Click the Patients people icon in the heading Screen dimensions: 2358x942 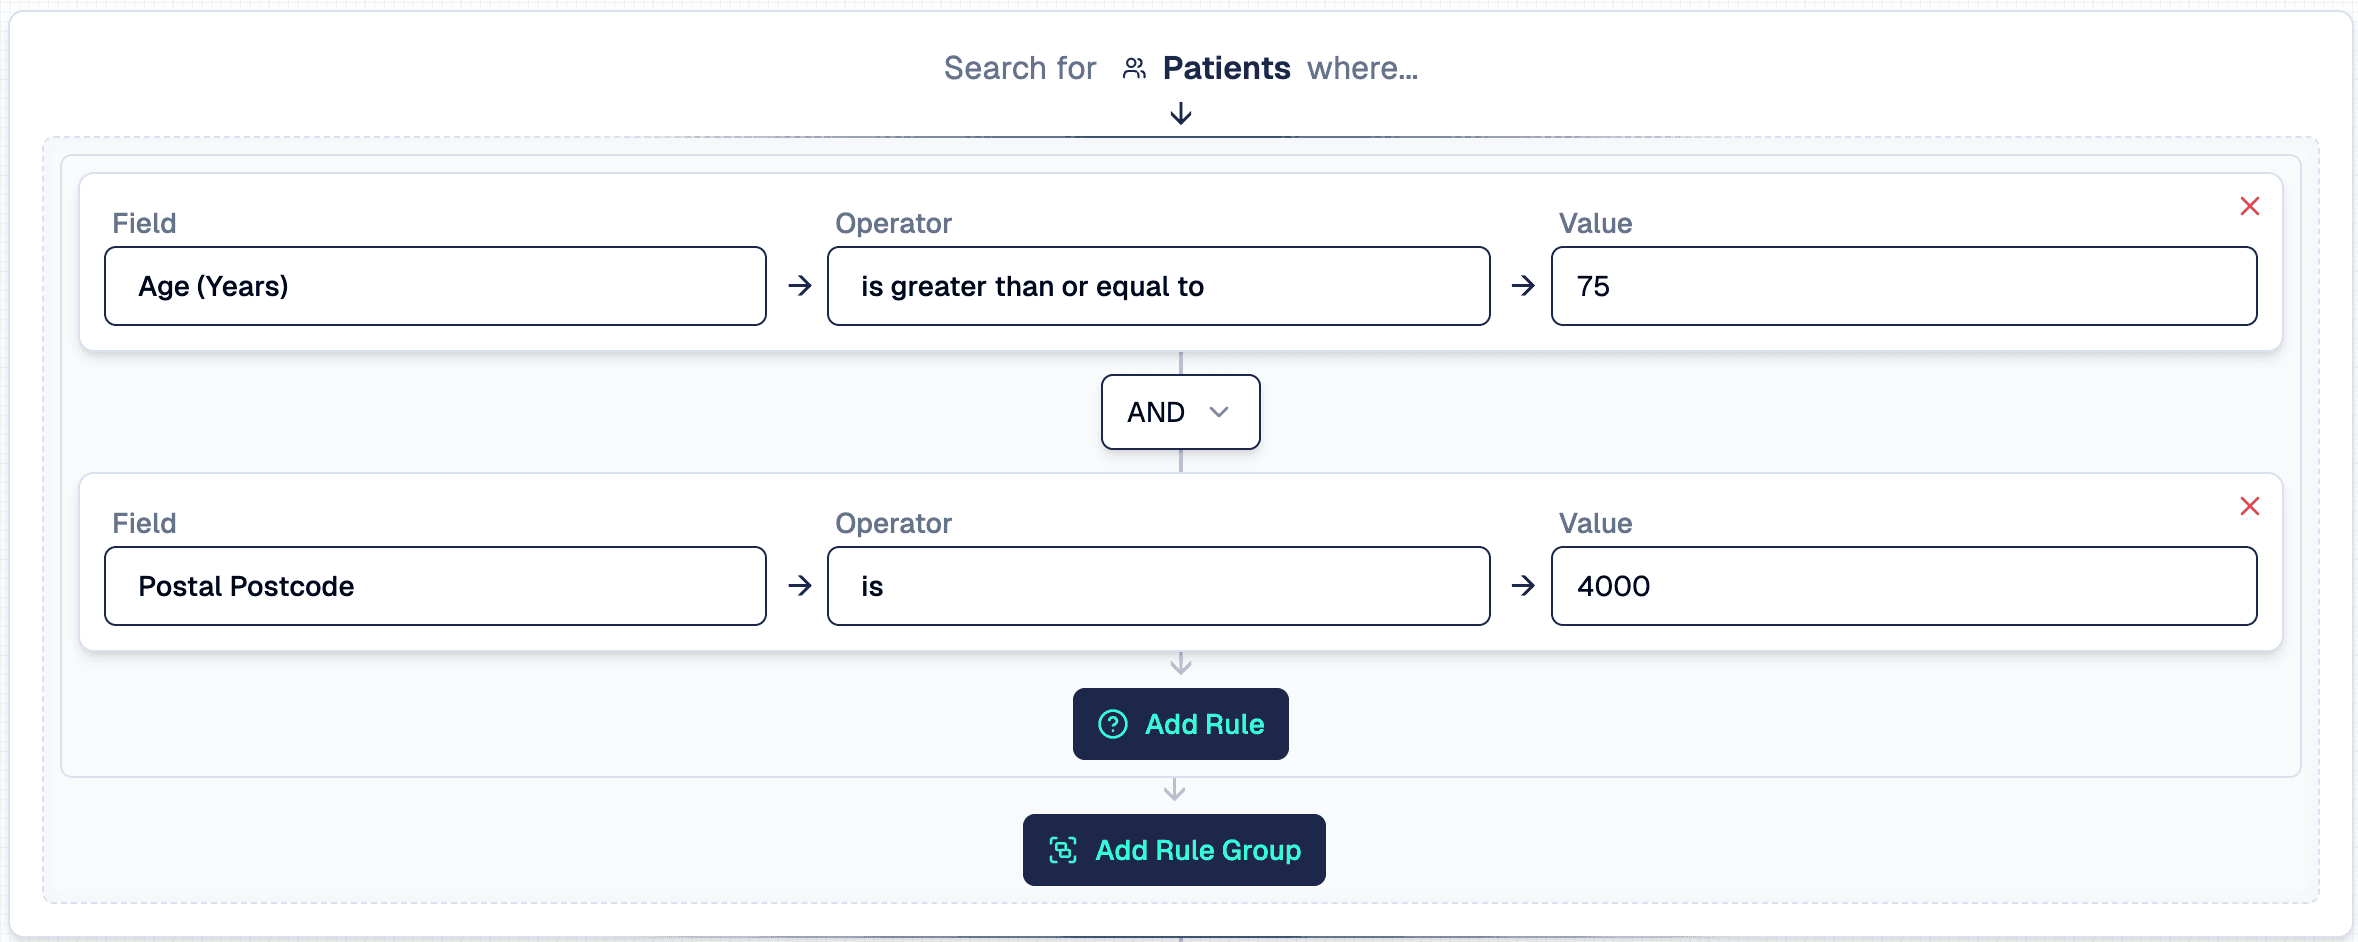point(1134,68)
